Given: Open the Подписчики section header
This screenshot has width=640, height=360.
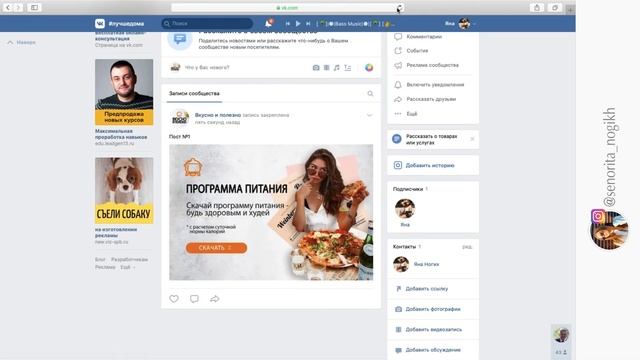Looking at the screenshot, I should pyautogui.click(x=408, y=189).
